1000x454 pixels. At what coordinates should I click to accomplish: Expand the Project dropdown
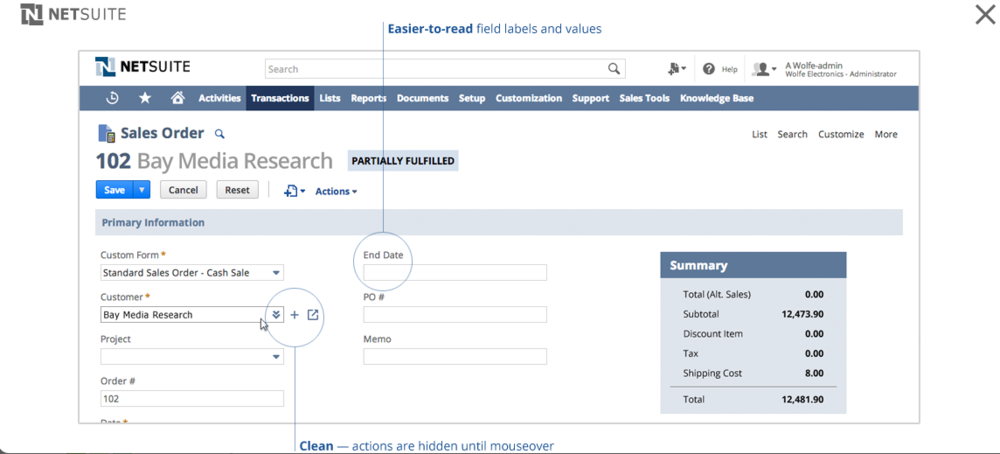[277, 357]
